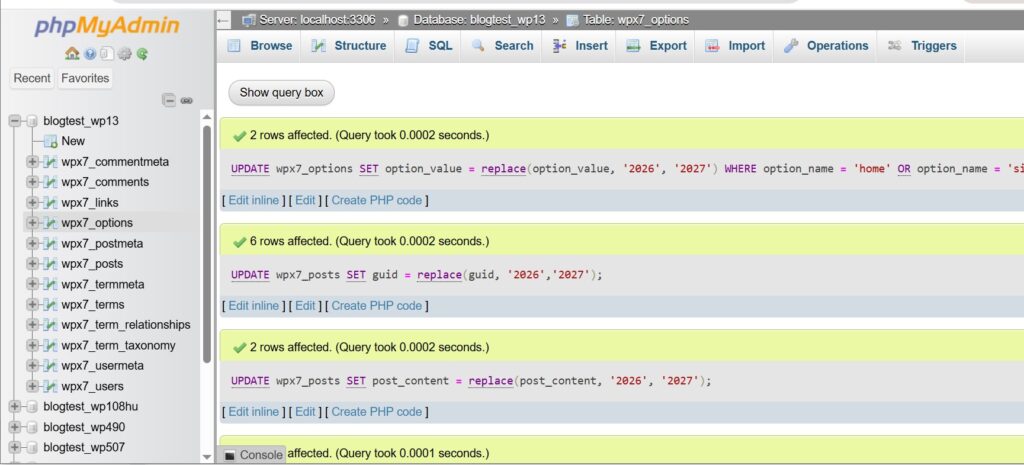Click the table icon beside wpx7_postmeta
1024x465 pixels.
pos(51,244)
